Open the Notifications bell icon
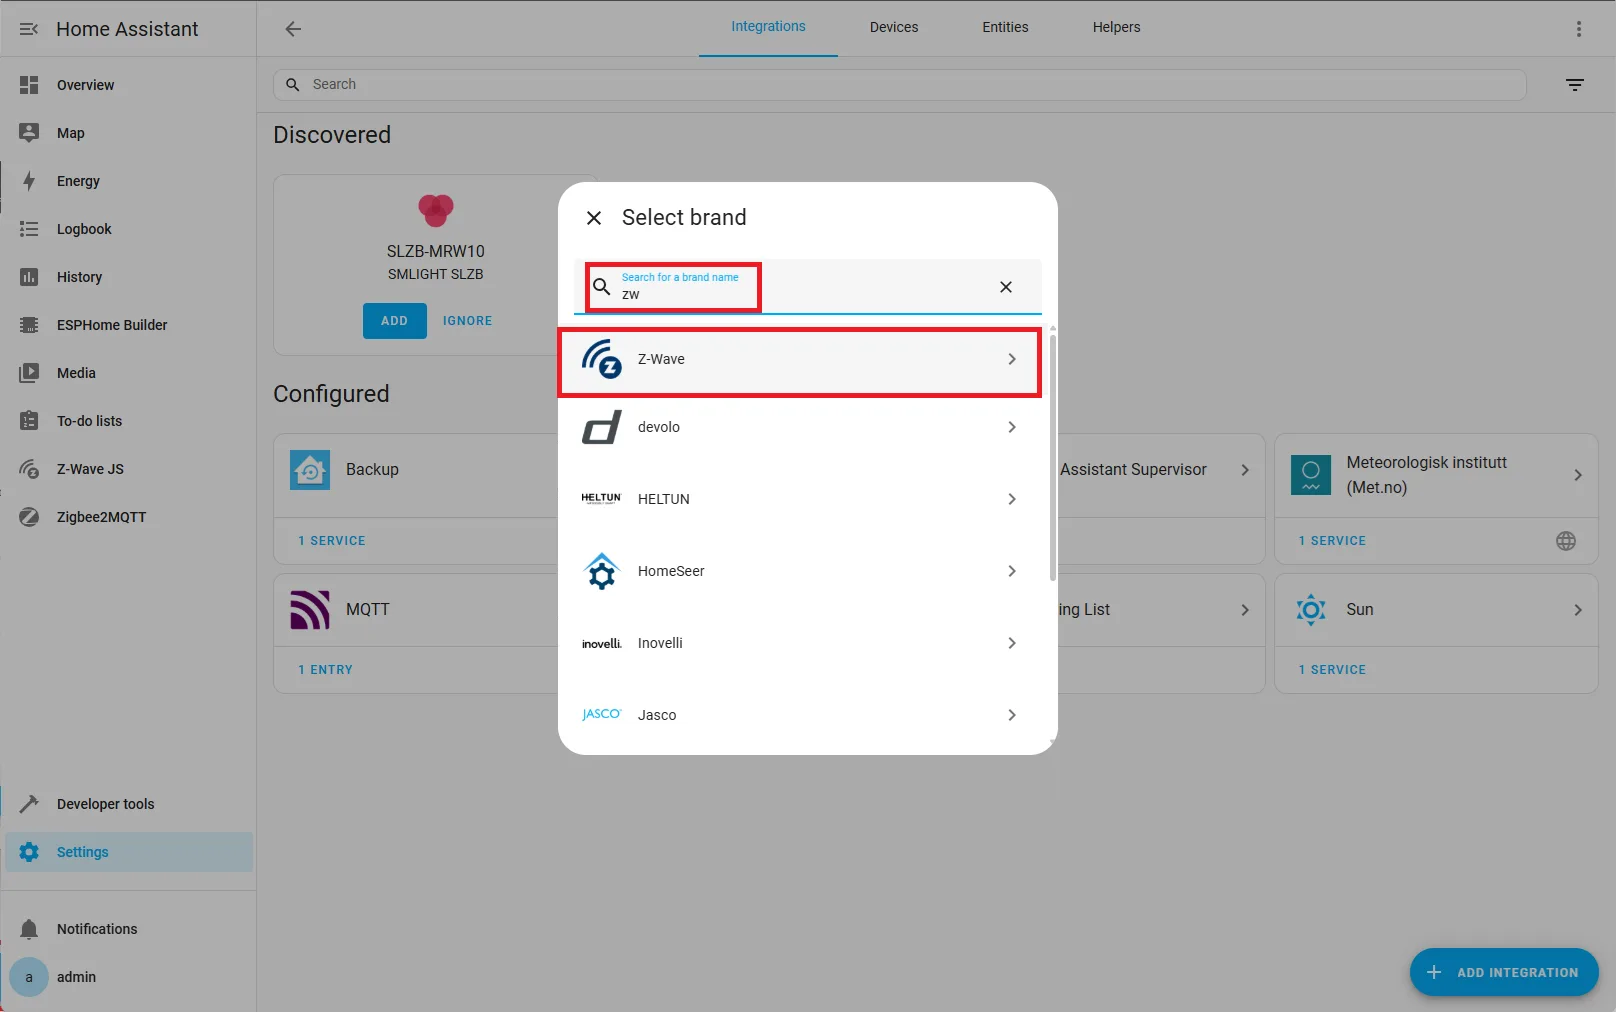 29,928
